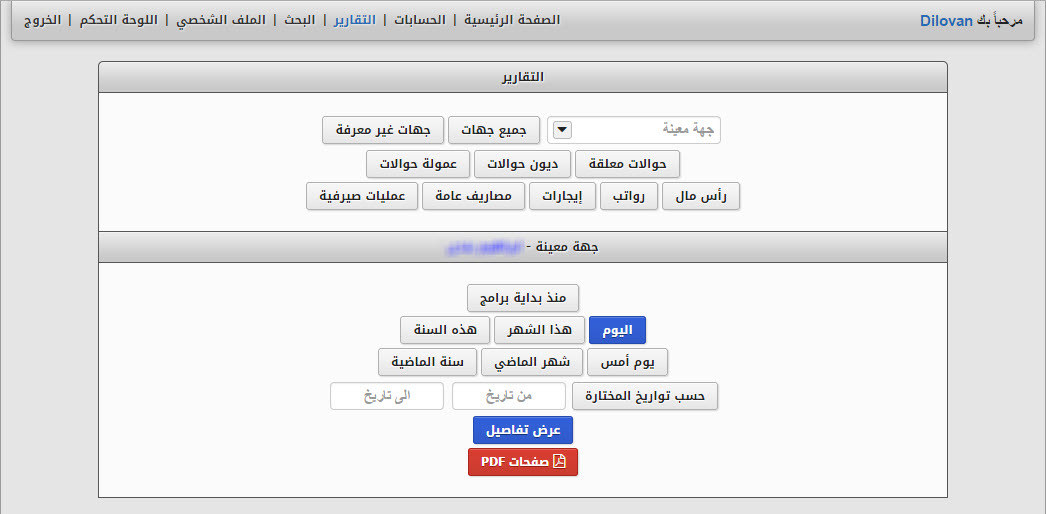Image resolution: width=1046 pixels, height=514 pixels.
Task: Click the الخروج logout link
Action: pyautogui.click(x=43, y=20)
